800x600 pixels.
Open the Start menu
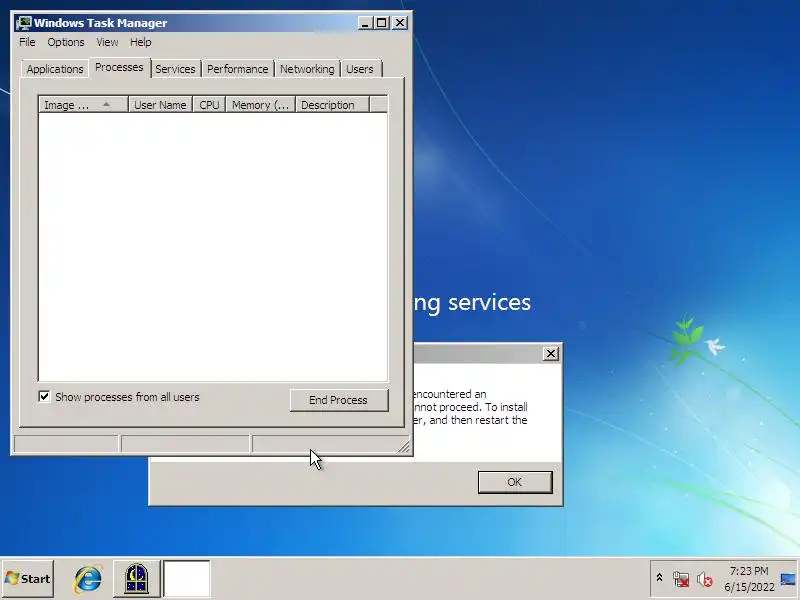click(x=28, y=579)
